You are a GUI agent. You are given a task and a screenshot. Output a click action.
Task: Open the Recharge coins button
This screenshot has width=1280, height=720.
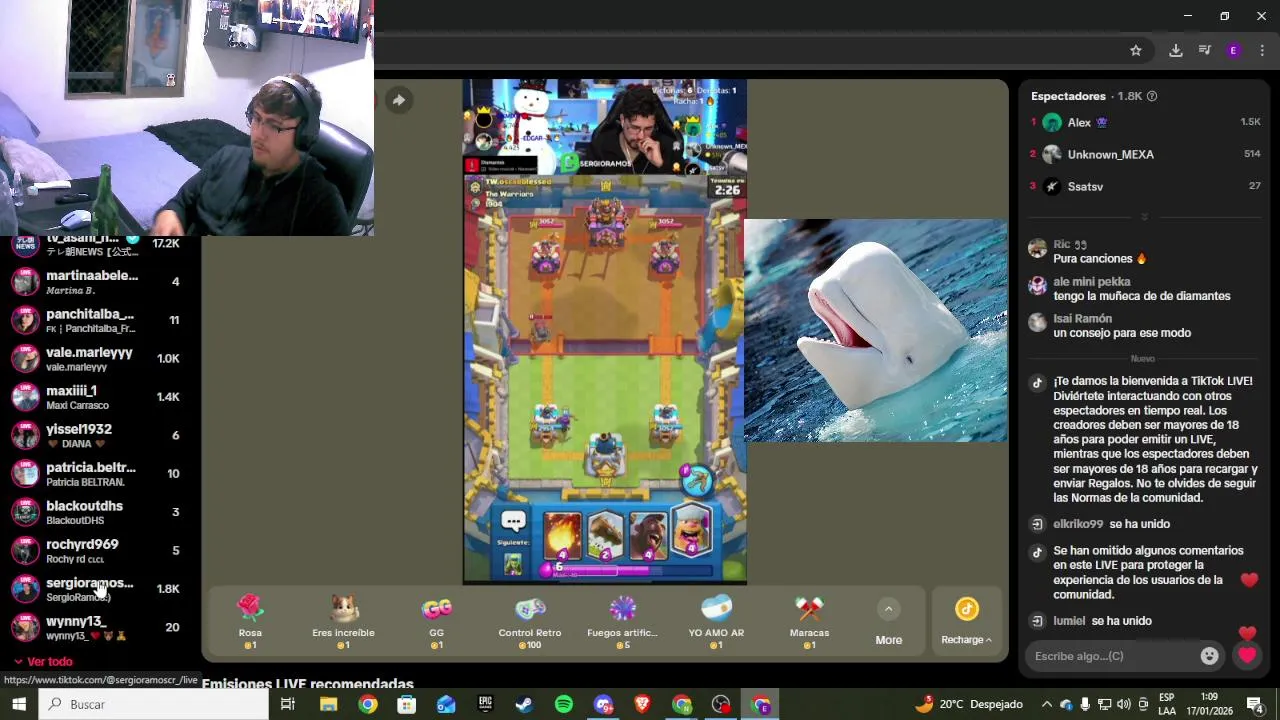click(966, 621)
